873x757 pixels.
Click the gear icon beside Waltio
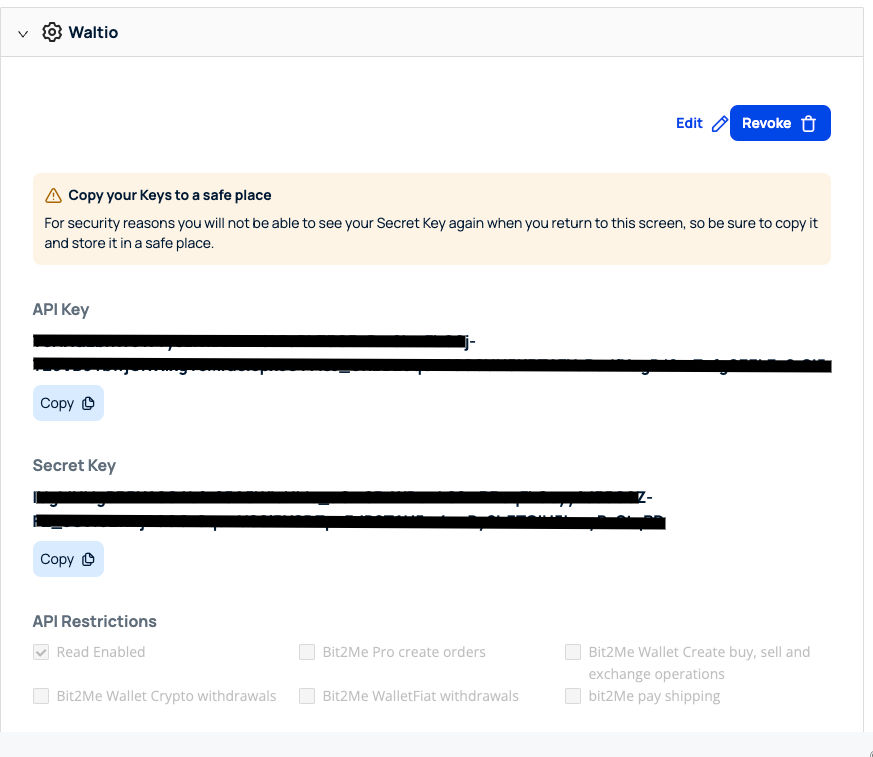point(52,33)
